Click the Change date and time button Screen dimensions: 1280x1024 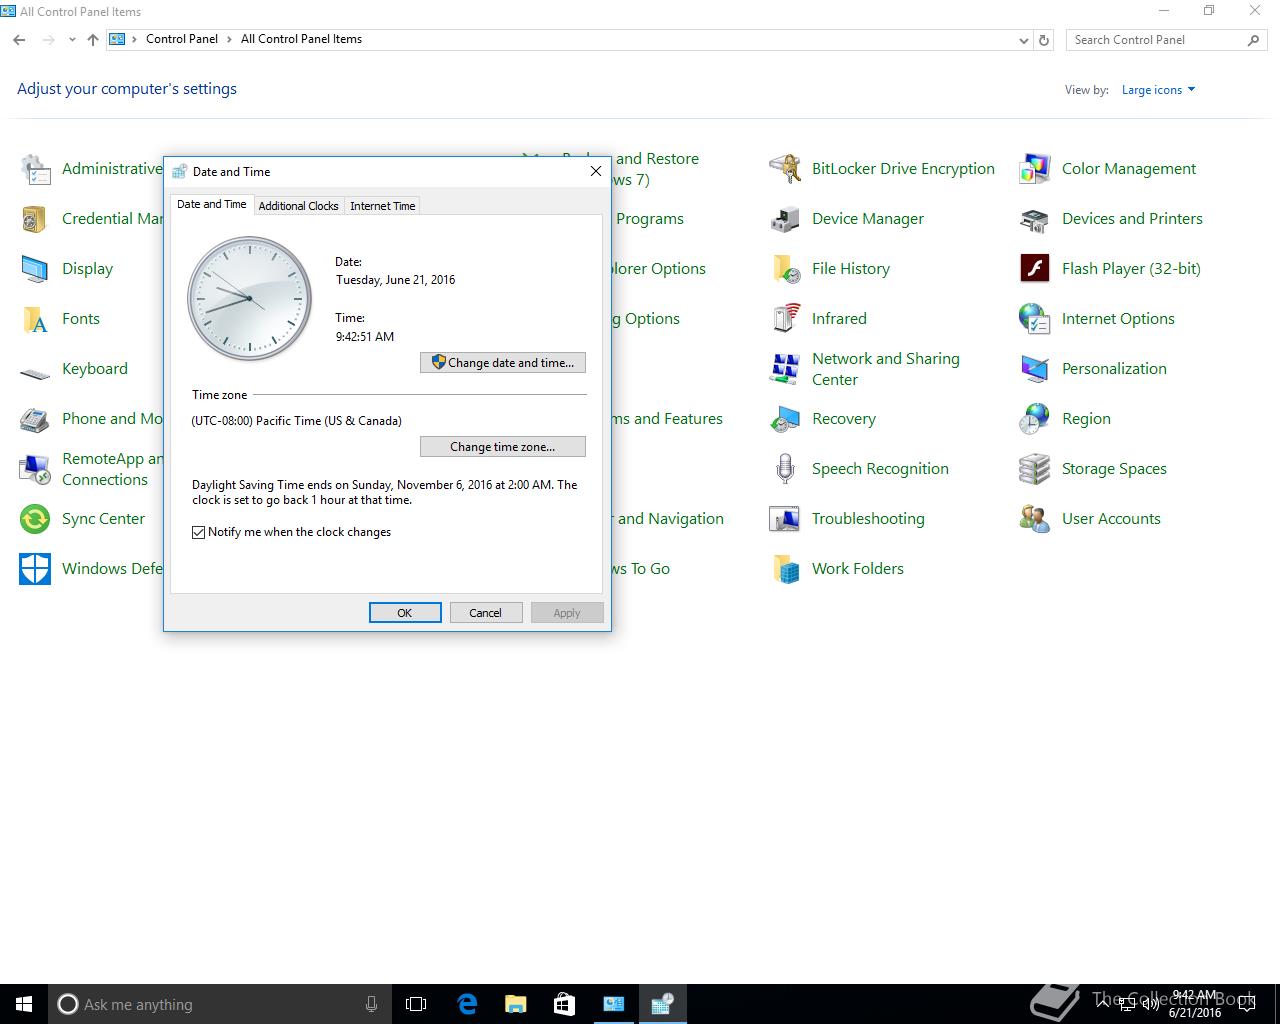(x=503, y=363)
